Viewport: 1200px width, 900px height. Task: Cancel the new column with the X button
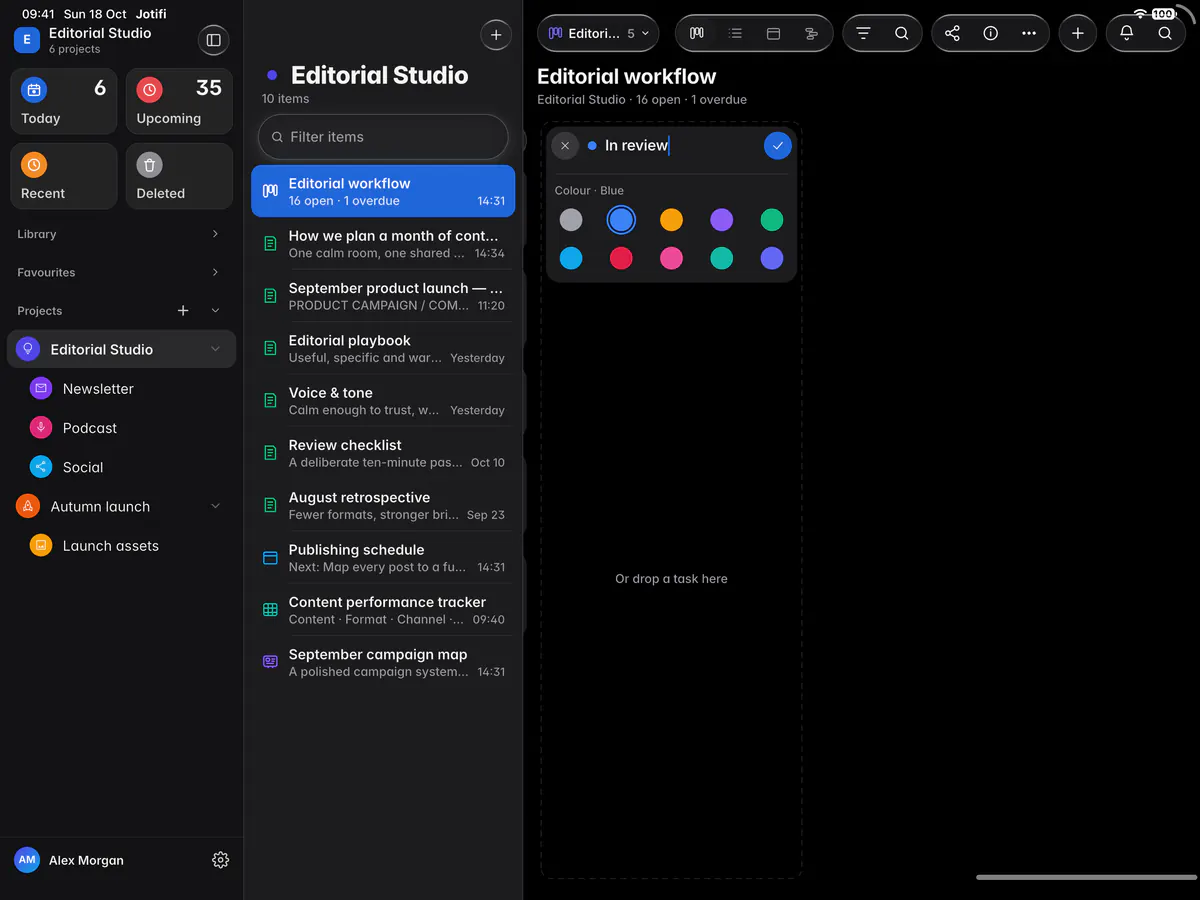point(565,146)
